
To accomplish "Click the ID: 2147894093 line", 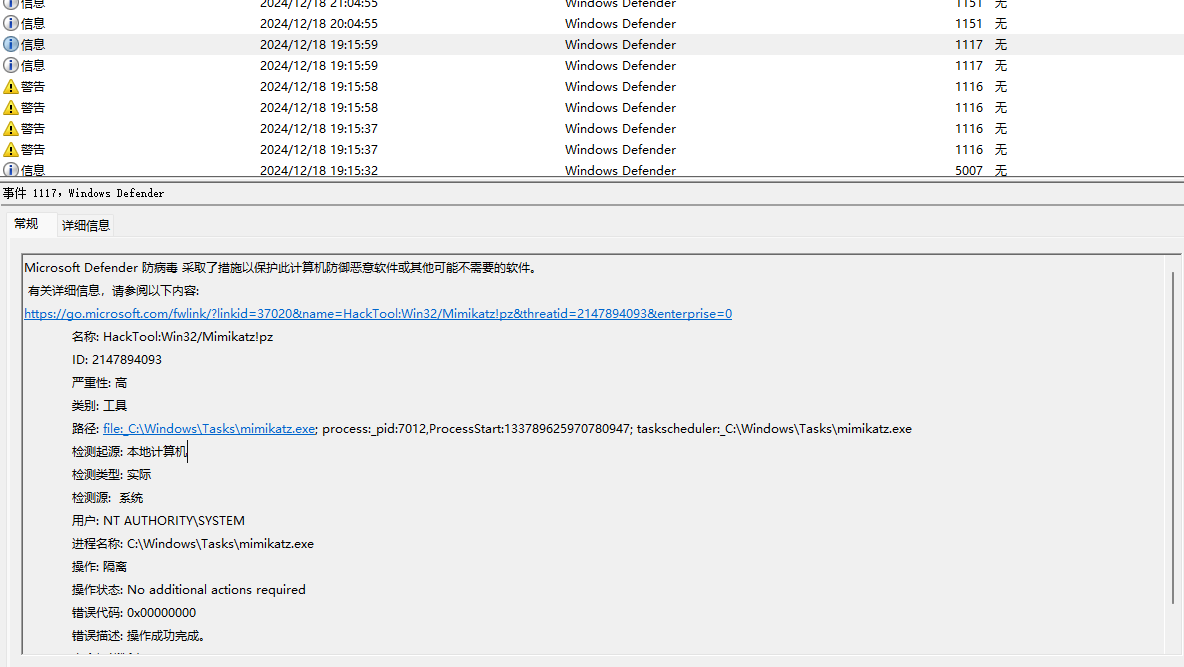I will tap(116, 360).
